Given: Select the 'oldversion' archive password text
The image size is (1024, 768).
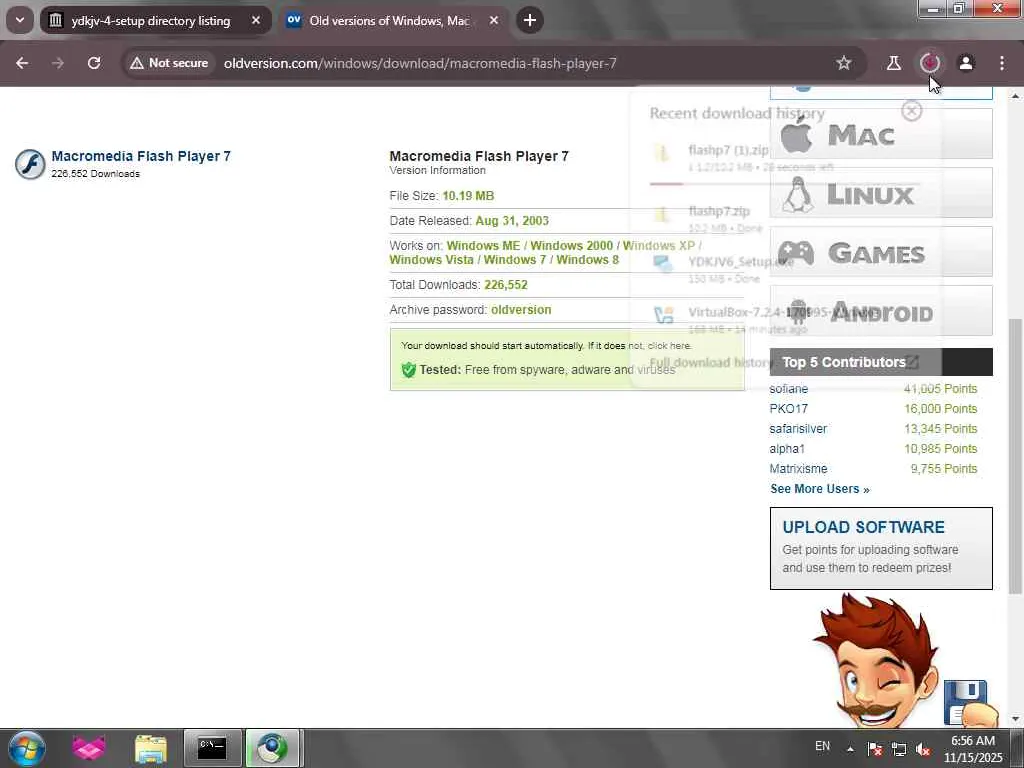Looking at the screenshot, I should [521, 310].
